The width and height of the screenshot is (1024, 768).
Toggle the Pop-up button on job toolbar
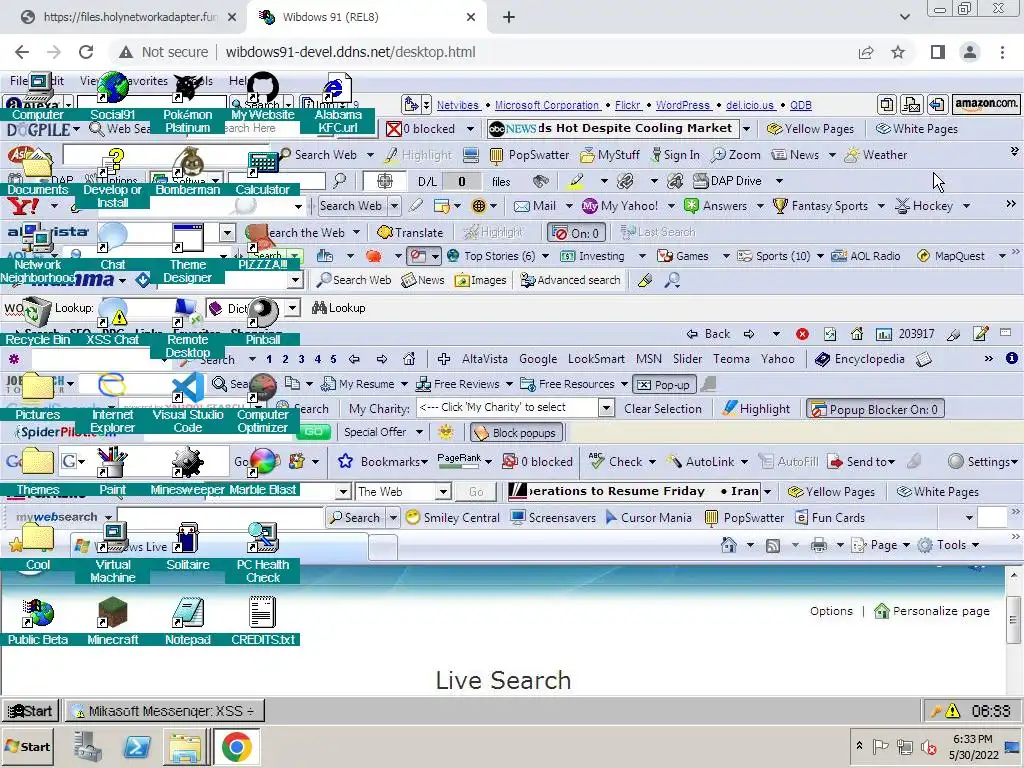point(664,385)
